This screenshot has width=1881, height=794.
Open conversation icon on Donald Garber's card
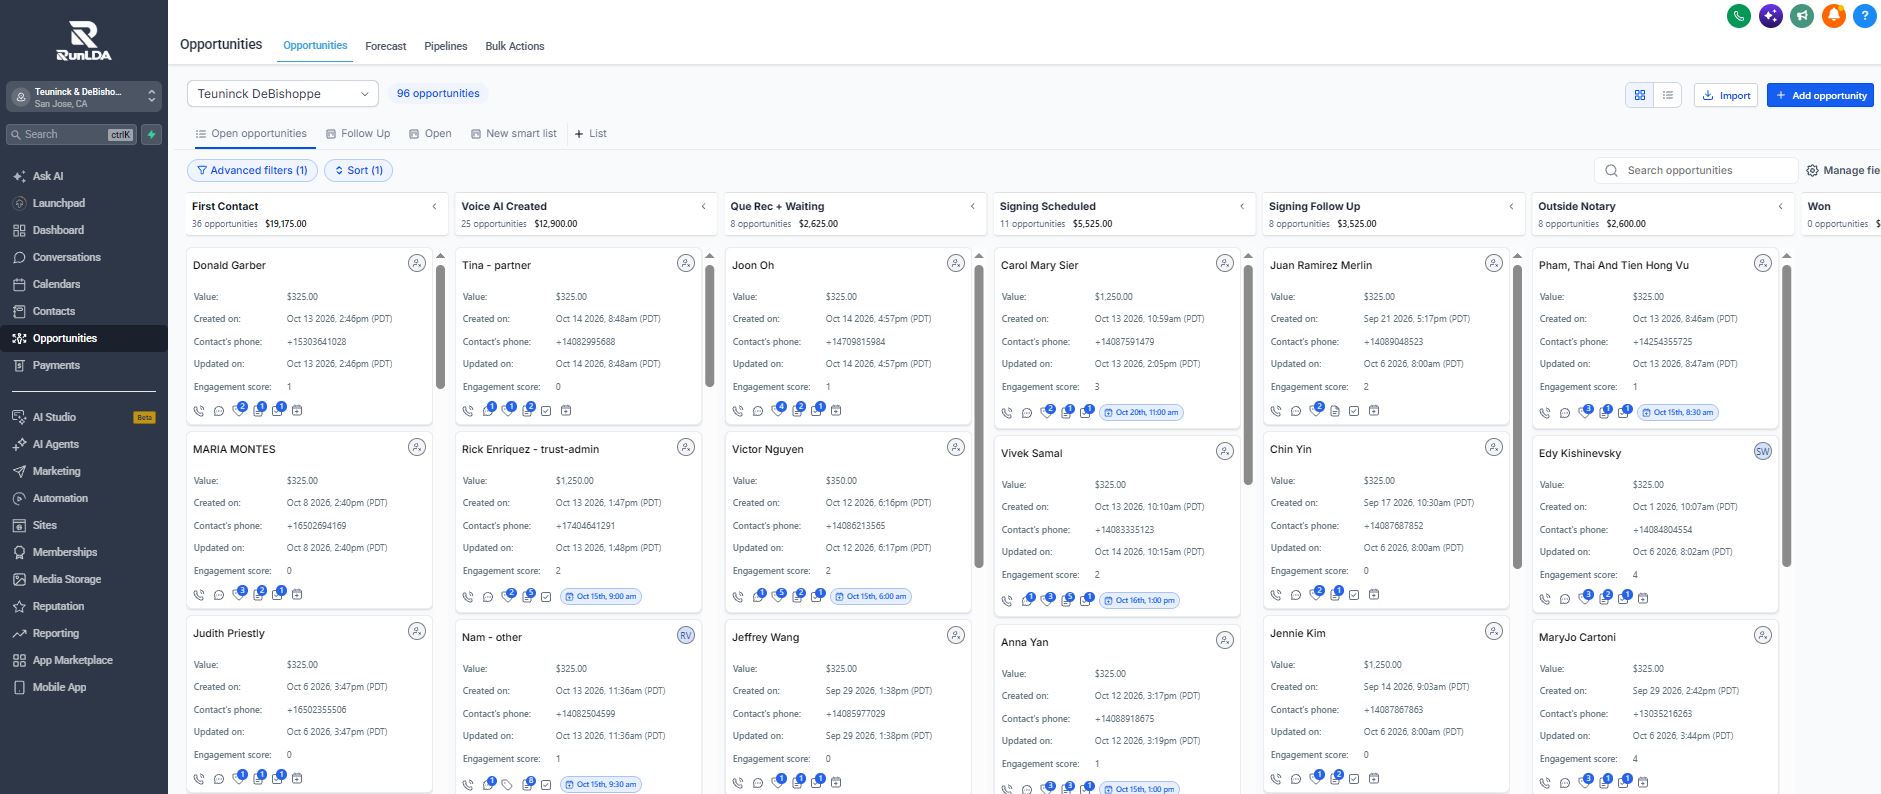click(219, 410)
